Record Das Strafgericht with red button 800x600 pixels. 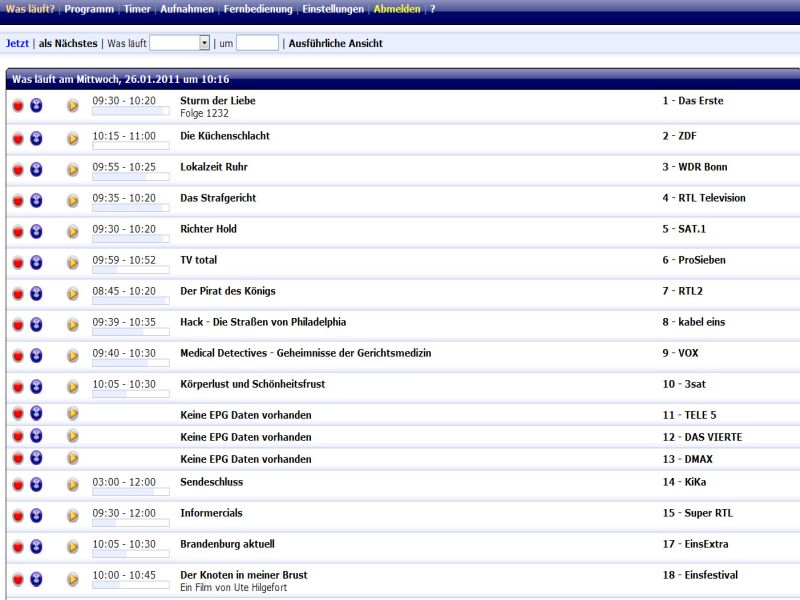point(18,201)
